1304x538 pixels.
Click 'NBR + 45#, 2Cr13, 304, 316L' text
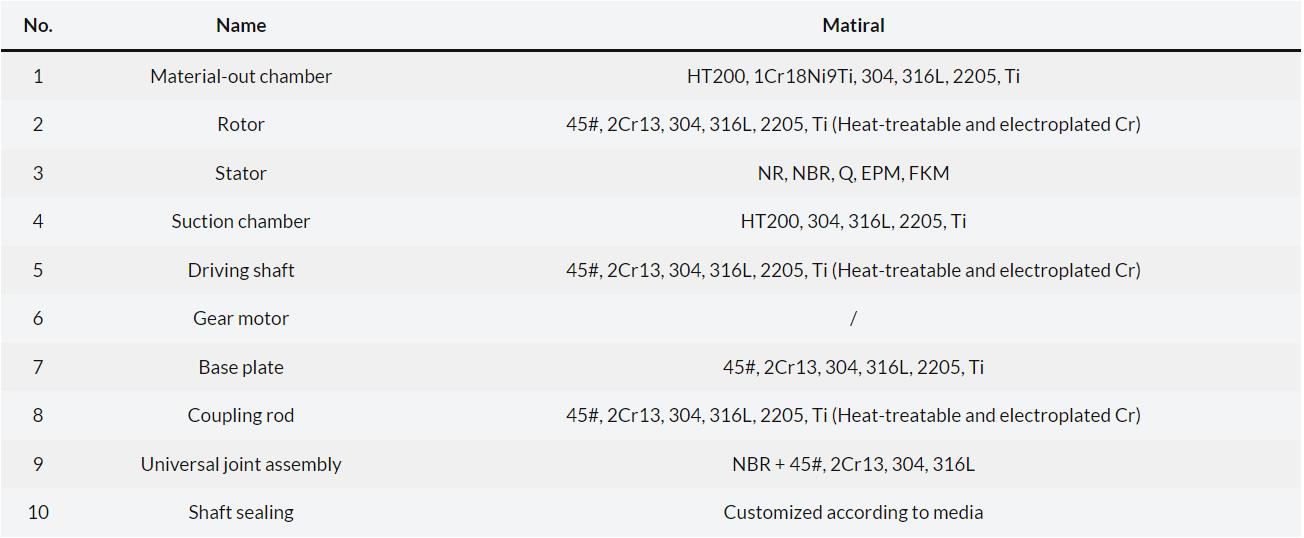pyautogui.click(x=853, y=464)
